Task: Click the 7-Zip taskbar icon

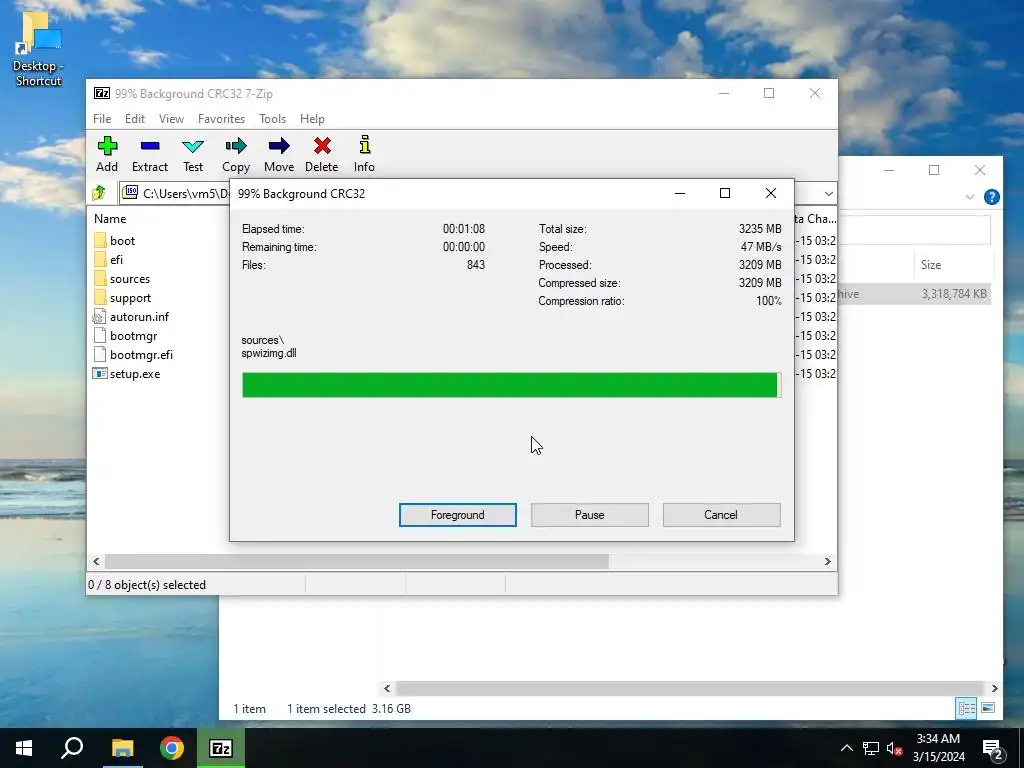Action: pos(221,748)
